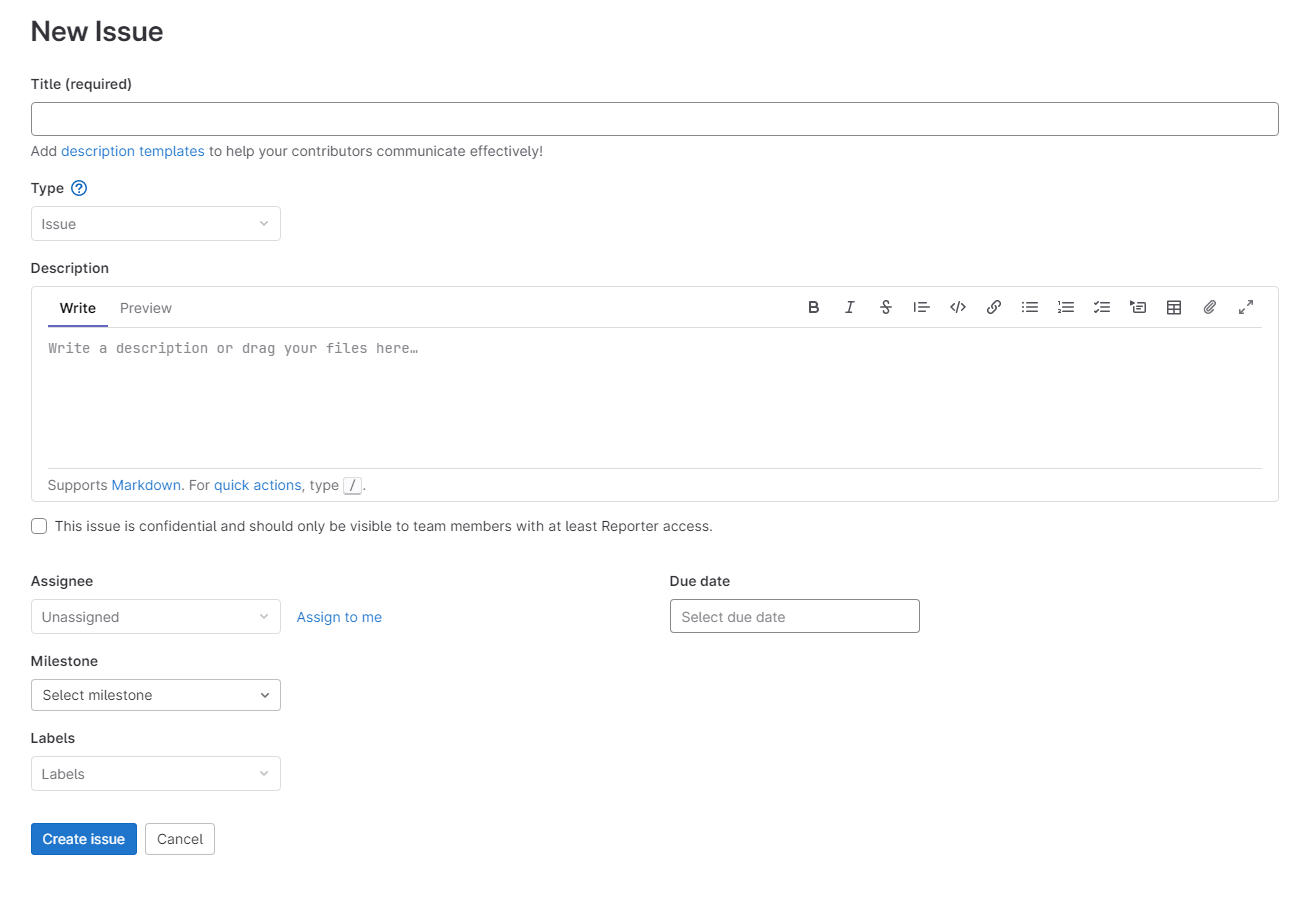Viewport: 1293px width, 897px height.
Task: Add a checklist to the description
Action: [x=1102, y=308]
